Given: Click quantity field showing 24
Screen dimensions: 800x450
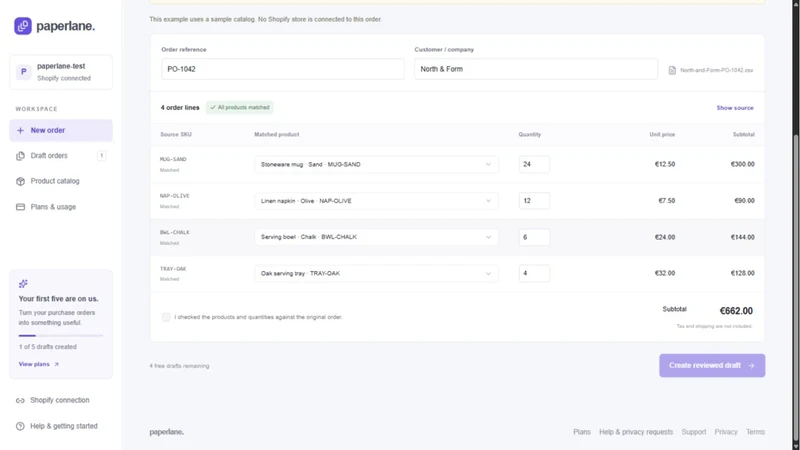Looking at the screenshot, I should tap(534, 164).
